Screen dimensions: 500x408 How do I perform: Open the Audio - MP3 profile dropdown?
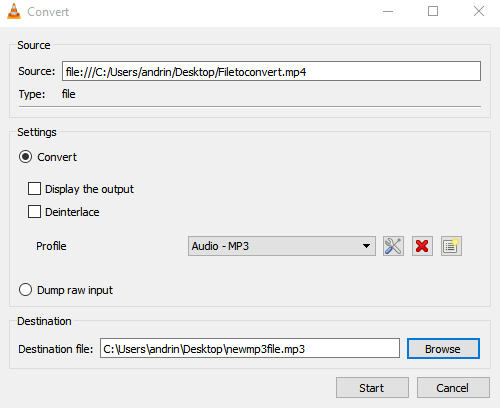(282, 246)
